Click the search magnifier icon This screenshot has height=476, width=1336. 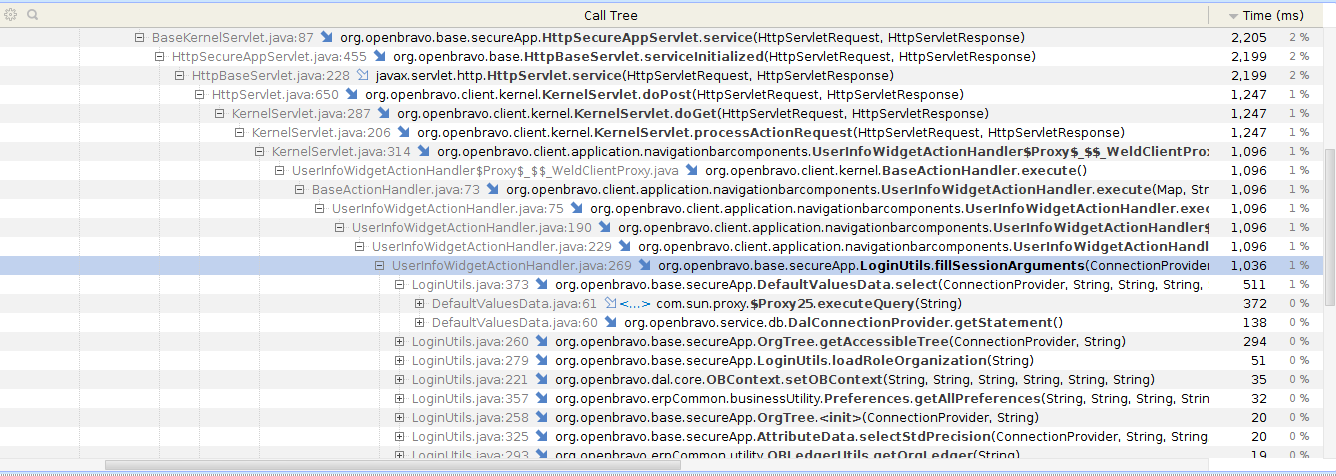point(32,15)
